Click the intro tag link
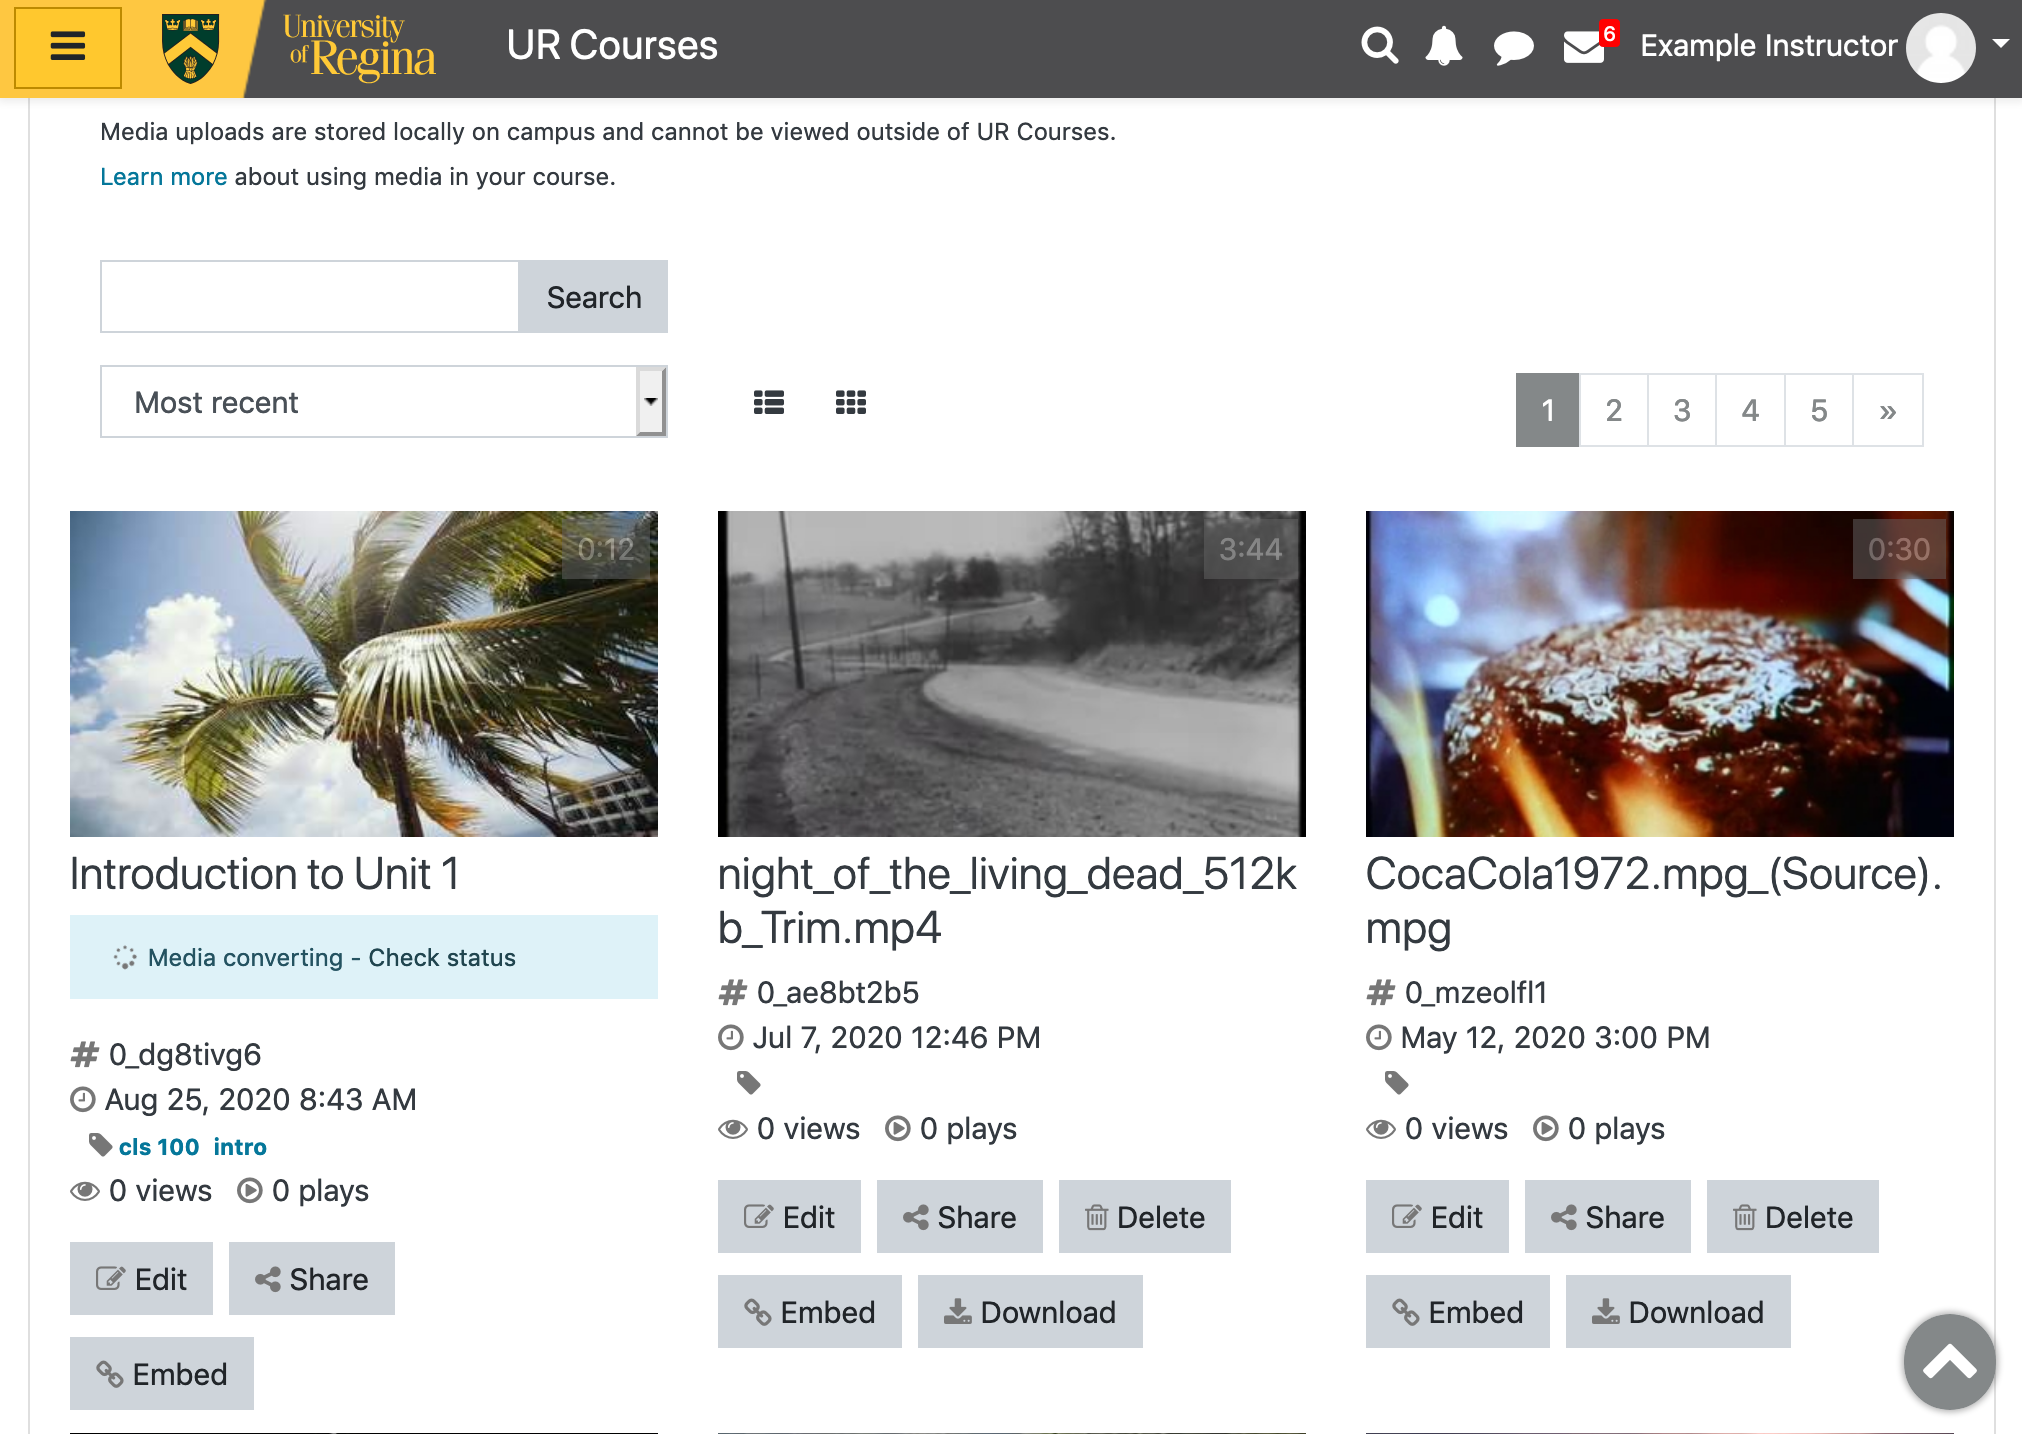Screen dimensions: 2022x1434 pos(239,1146)
